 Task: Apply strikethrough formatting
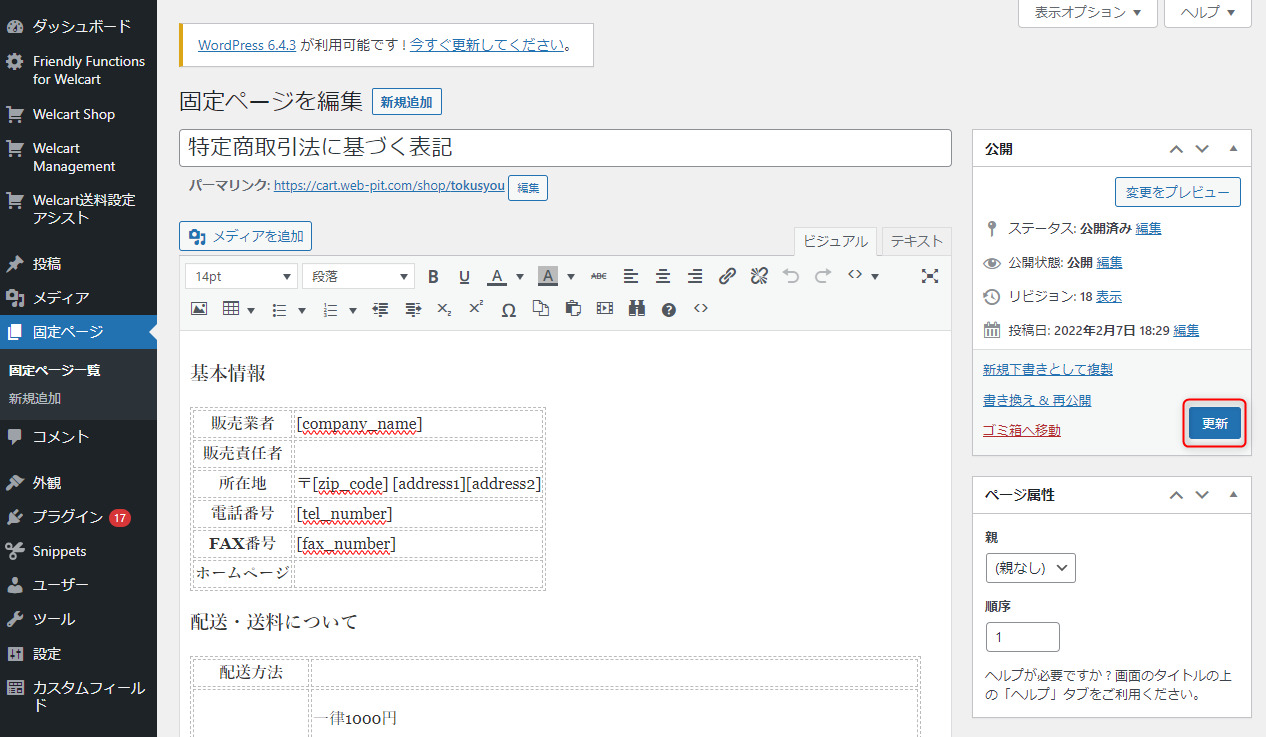coord(598,276)
